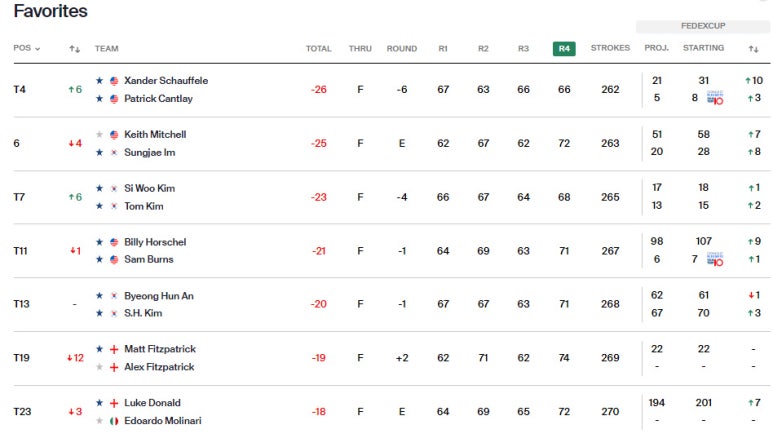Screen dimensions: 773x438
Task: Select the R1 column header
Action: tap(443, 48)
